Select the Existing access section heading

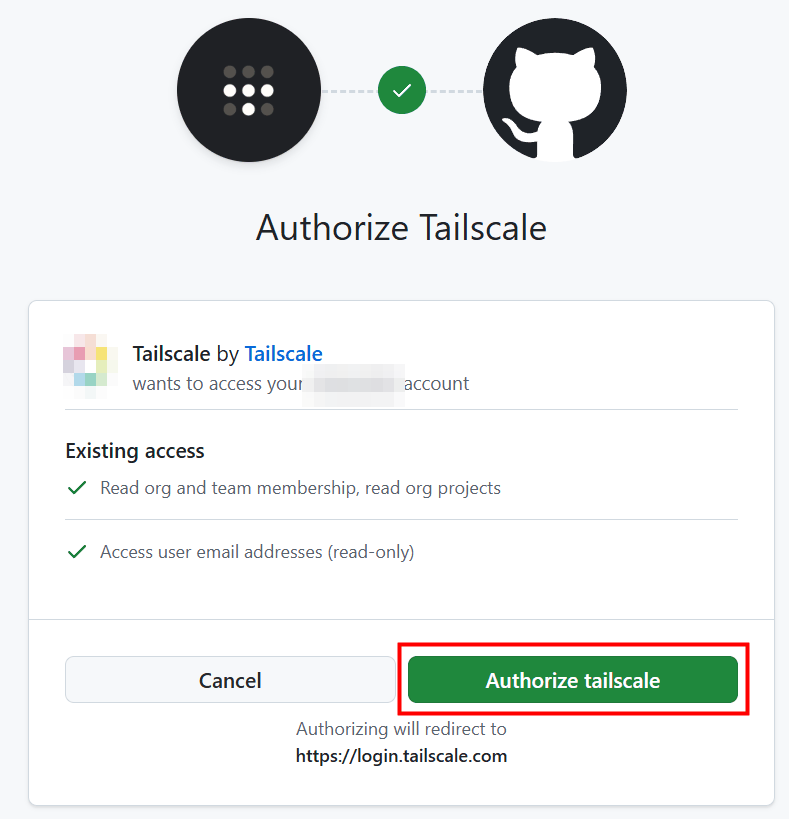tap(135, 451)
